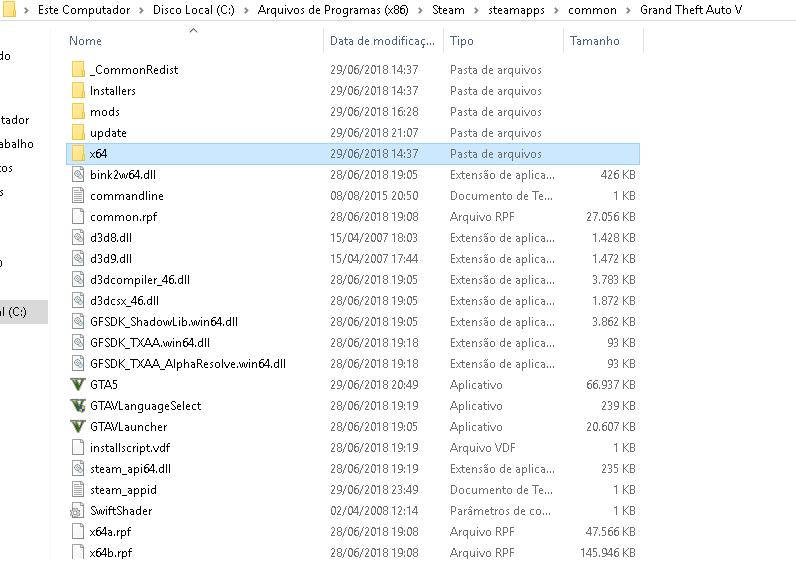Click the Arquivo VDF type cell
This screenshot has height=563, width=796.
(482, 448)
